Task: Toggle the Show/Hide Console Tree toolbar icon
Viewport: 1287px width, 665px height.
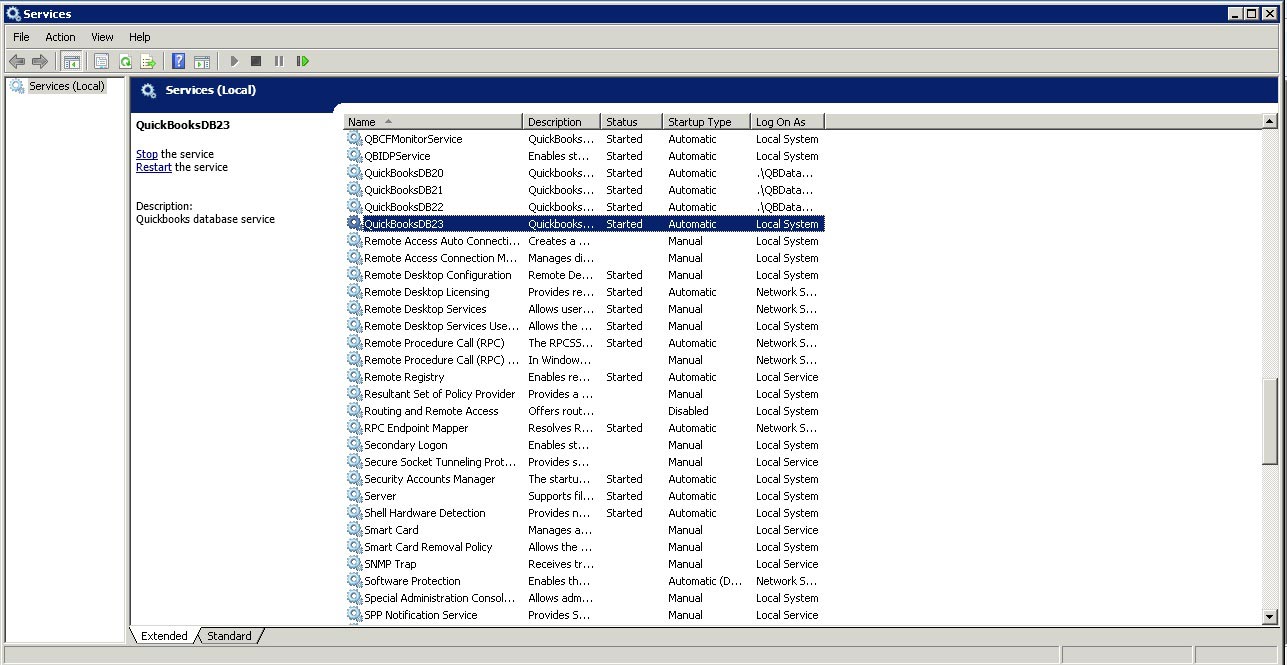Action: coord(73,61)
